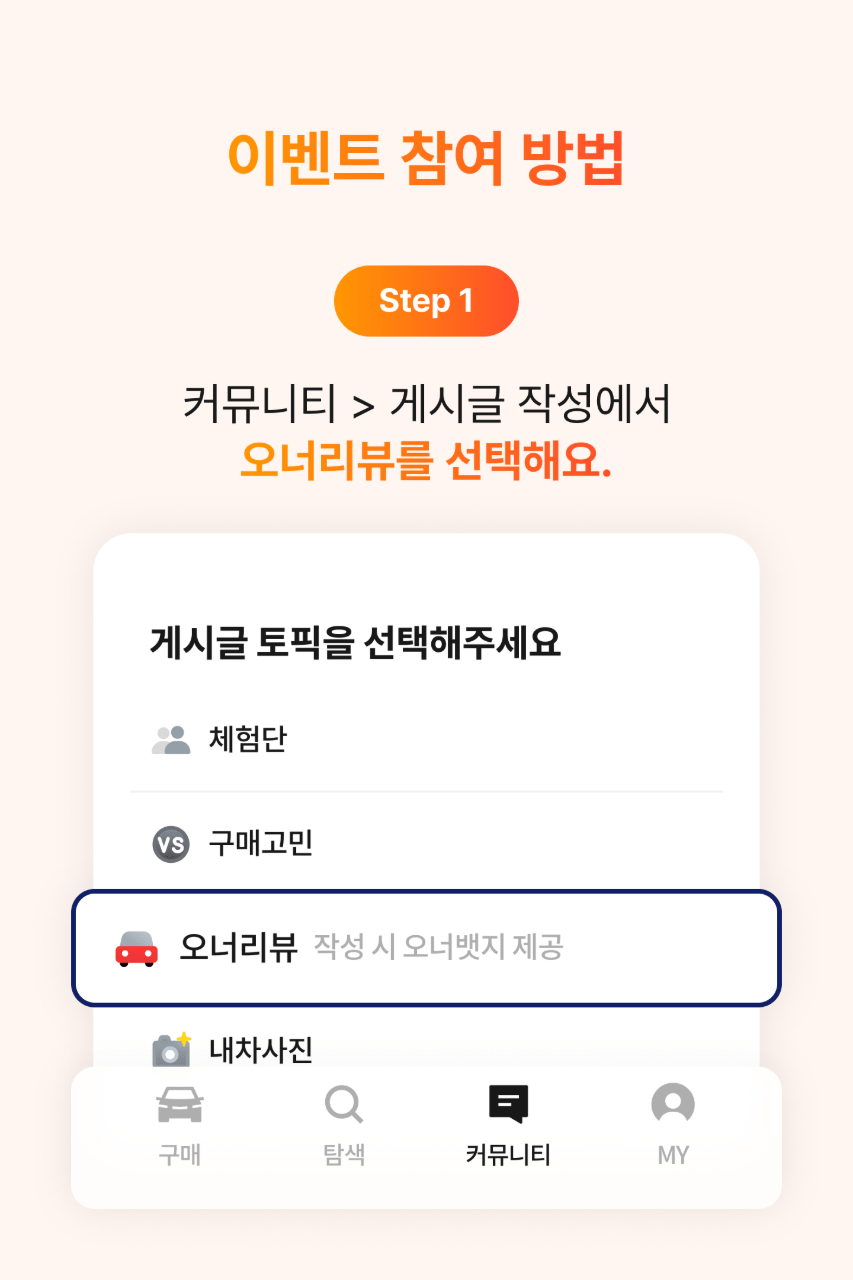Viewport: 853px width, 1280px height.
Task: Go to the 탐색 tab label
Action: click(343, 1155)
